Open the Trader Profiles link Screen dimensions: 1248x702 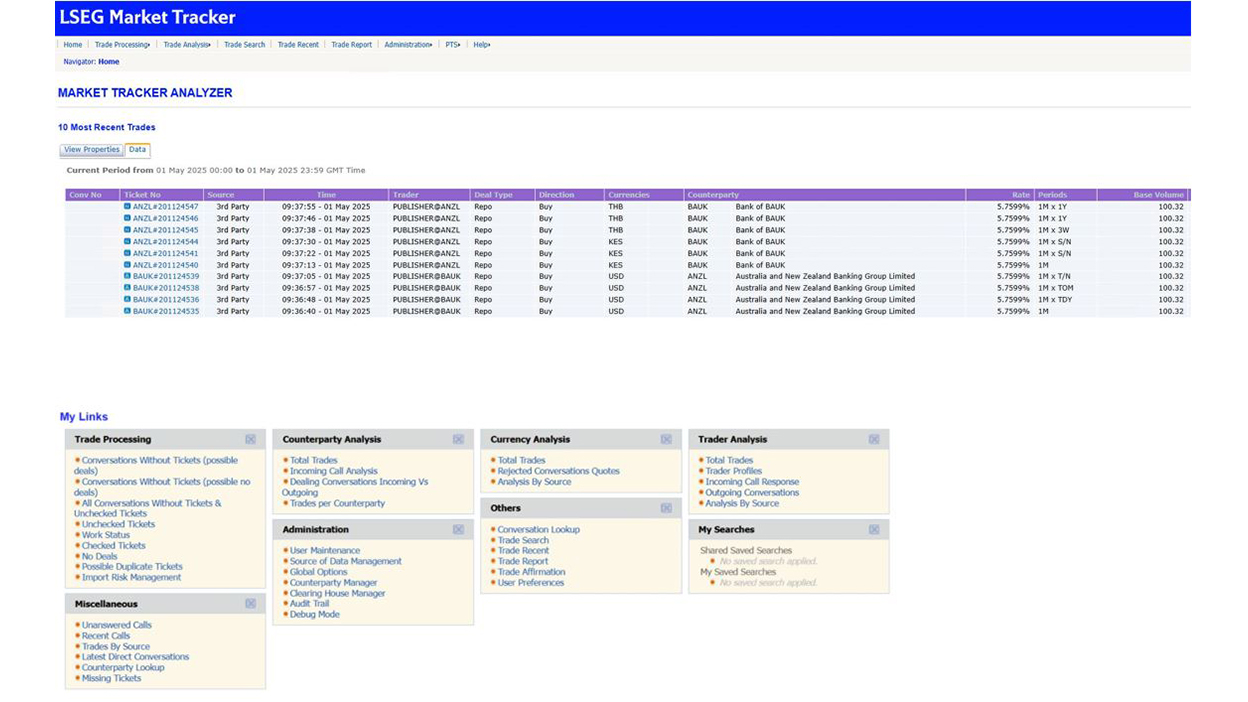733,471
